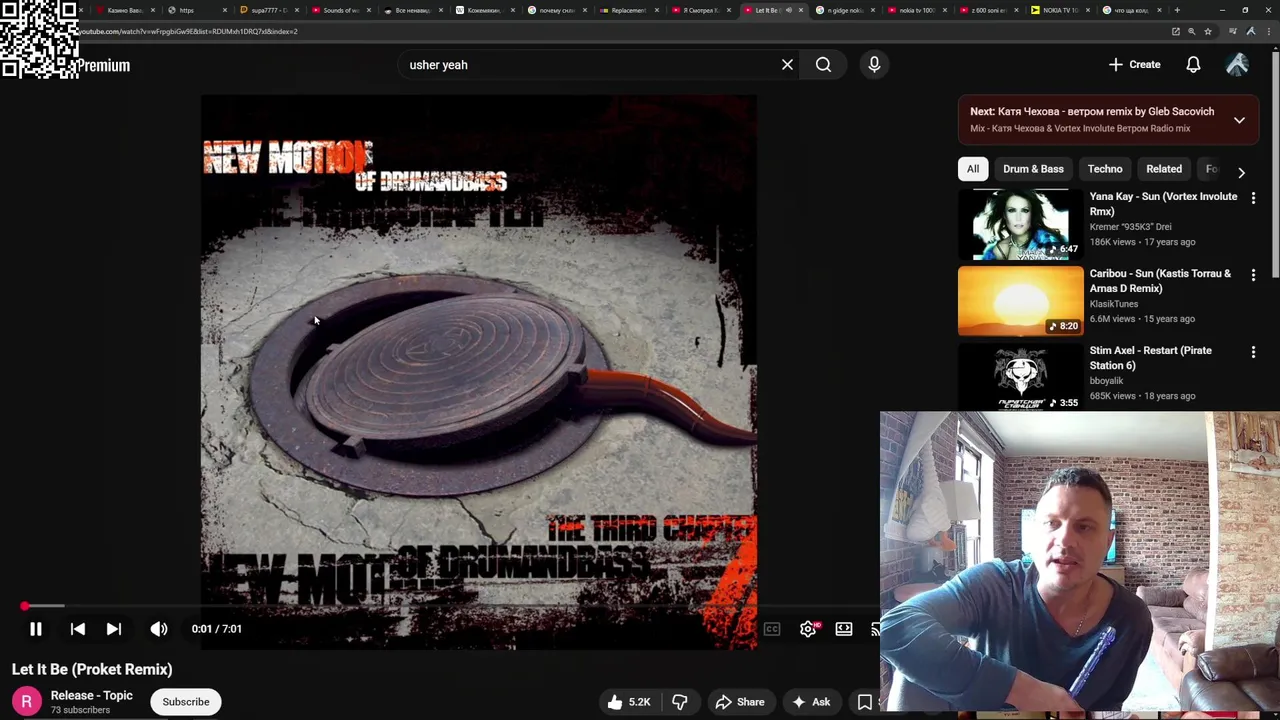
Task: Click the KlasikTunes channel name
Action: tap(1114, 304)
